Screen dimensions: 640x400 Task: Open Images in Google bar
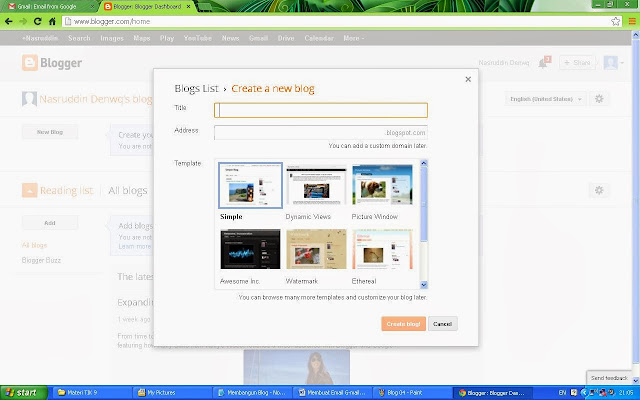(112, 38)
